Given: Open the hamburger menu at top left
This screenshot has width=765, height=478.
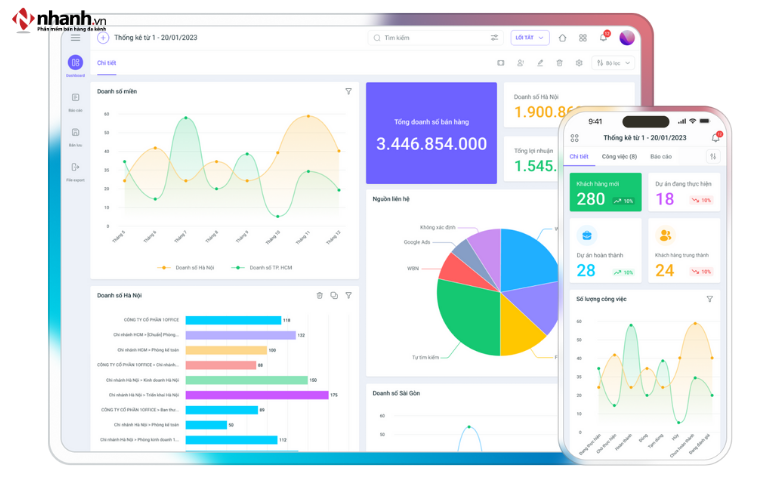Looking at the screenshot, I should click(x=75, y=38).
